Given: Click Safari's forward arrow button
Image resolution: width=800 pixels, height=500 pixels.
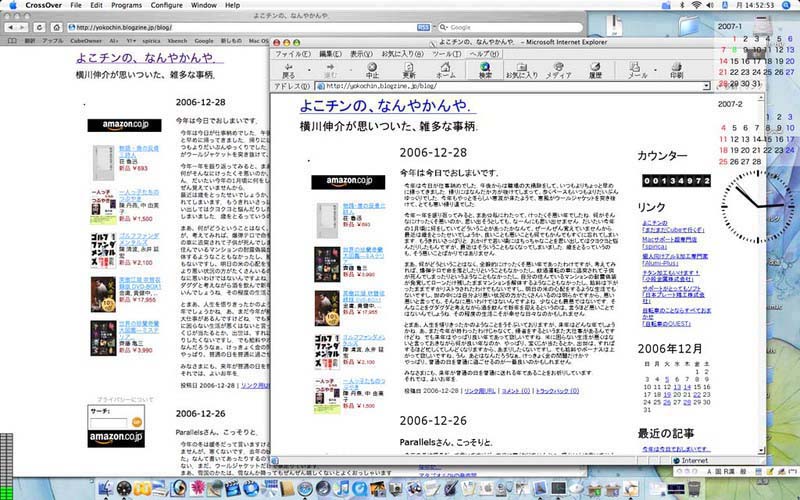Looking at the screenshot, I should point(23,28).
